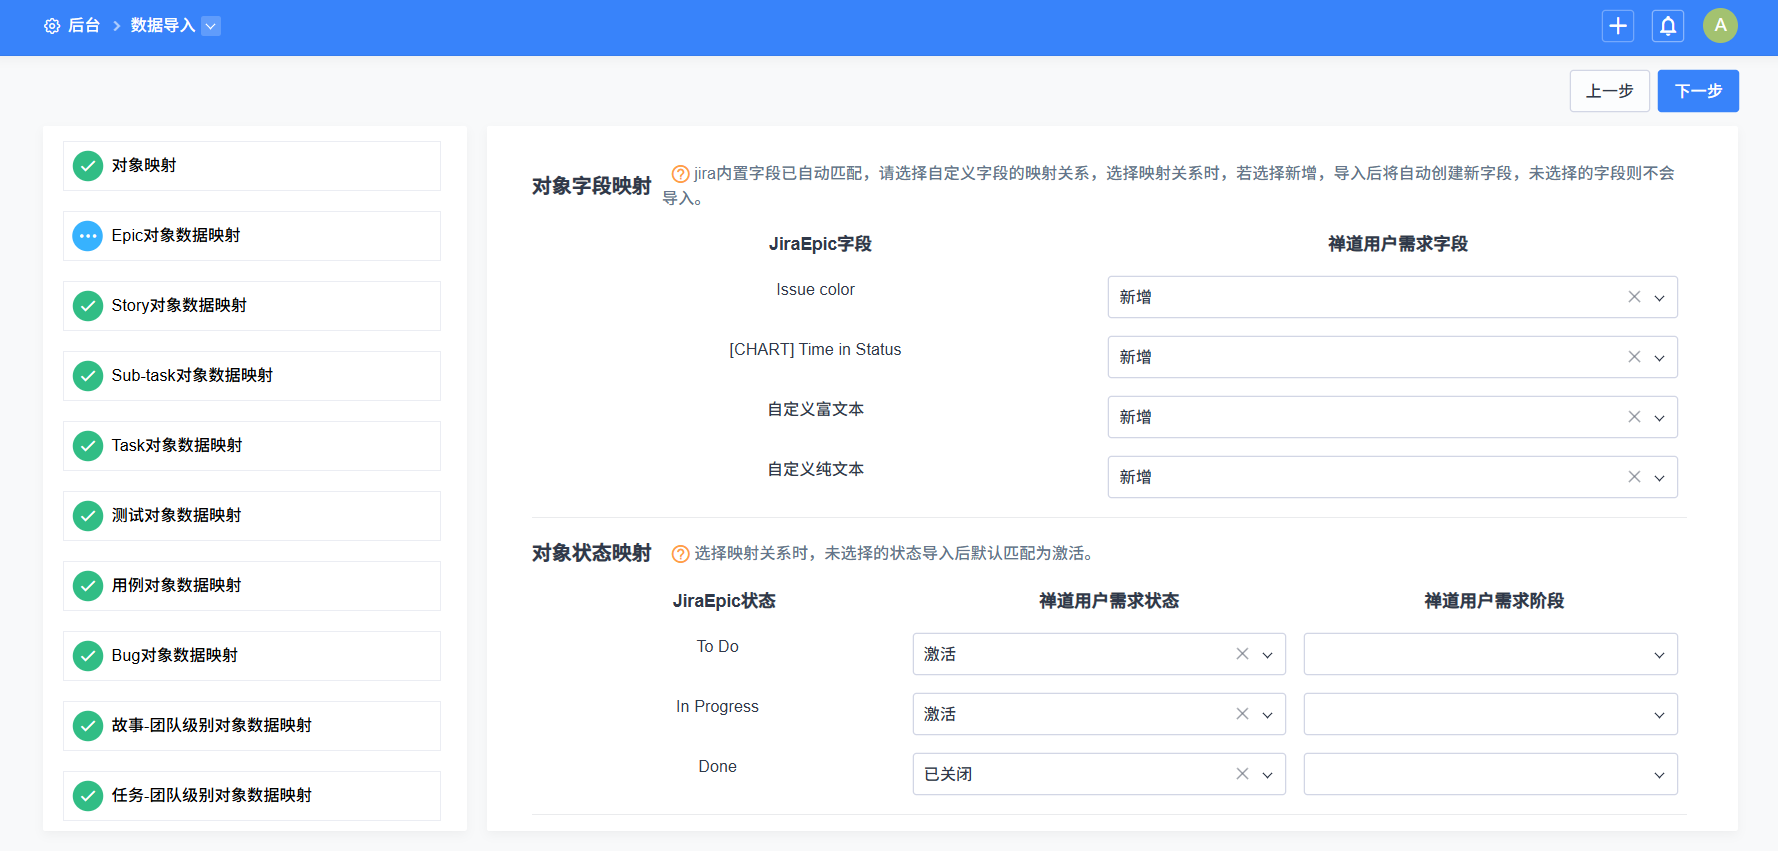Open the user avatar A menu

tap(1720, 26)
